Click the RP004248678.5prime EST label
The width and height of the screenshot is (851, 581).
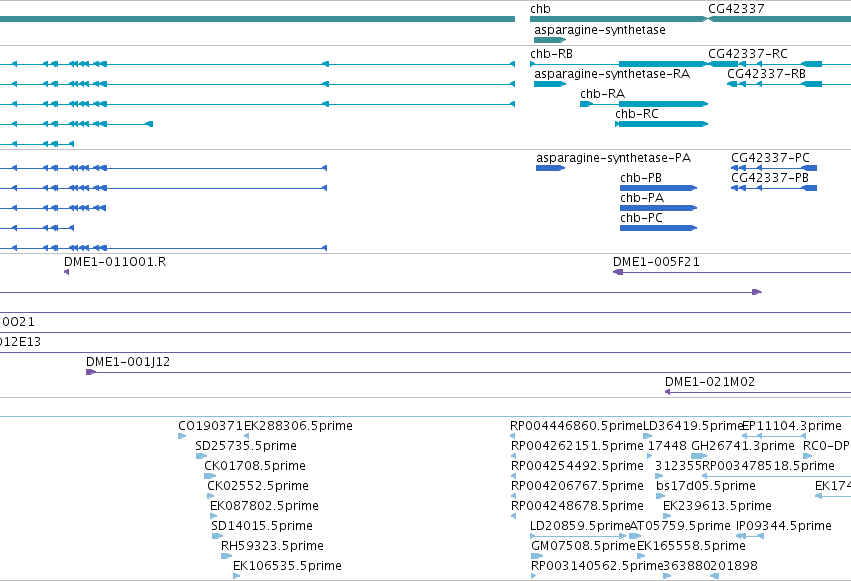577,506
